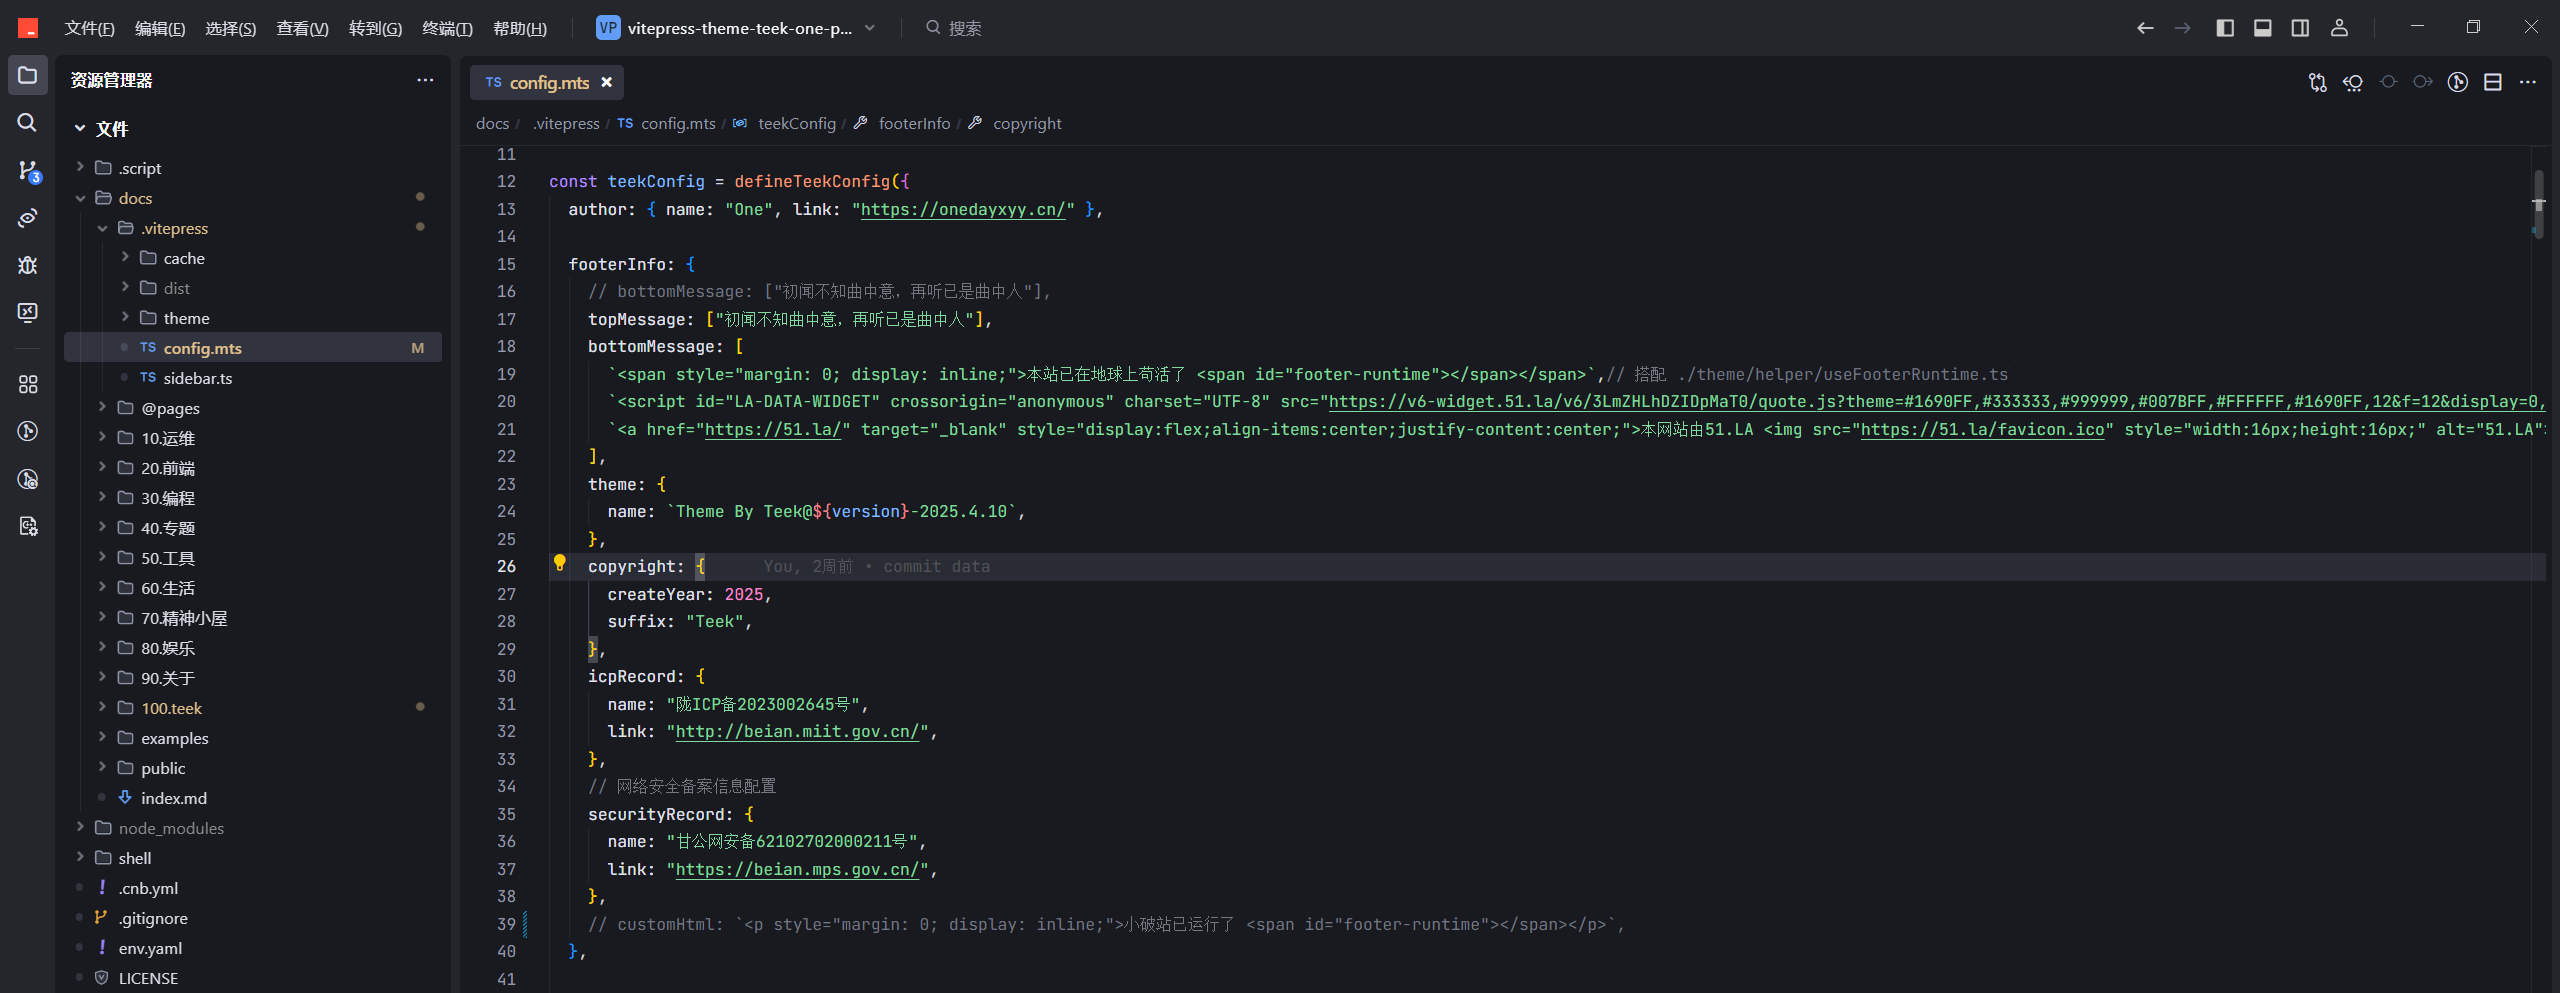Open the Explorer view in activity bar
The width and height of the screenshot is (2560, 993).
coord(27,76)
